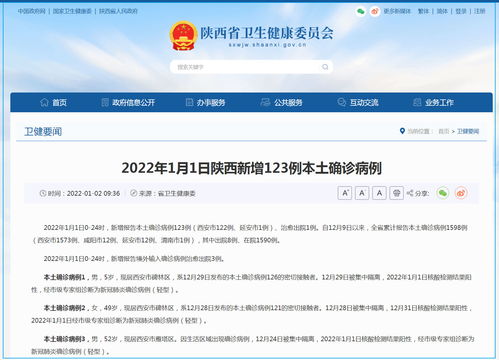Click the national emblem logo
This screenshot has width=499, height=360.
pyautogui.click(x=183, y=36)
